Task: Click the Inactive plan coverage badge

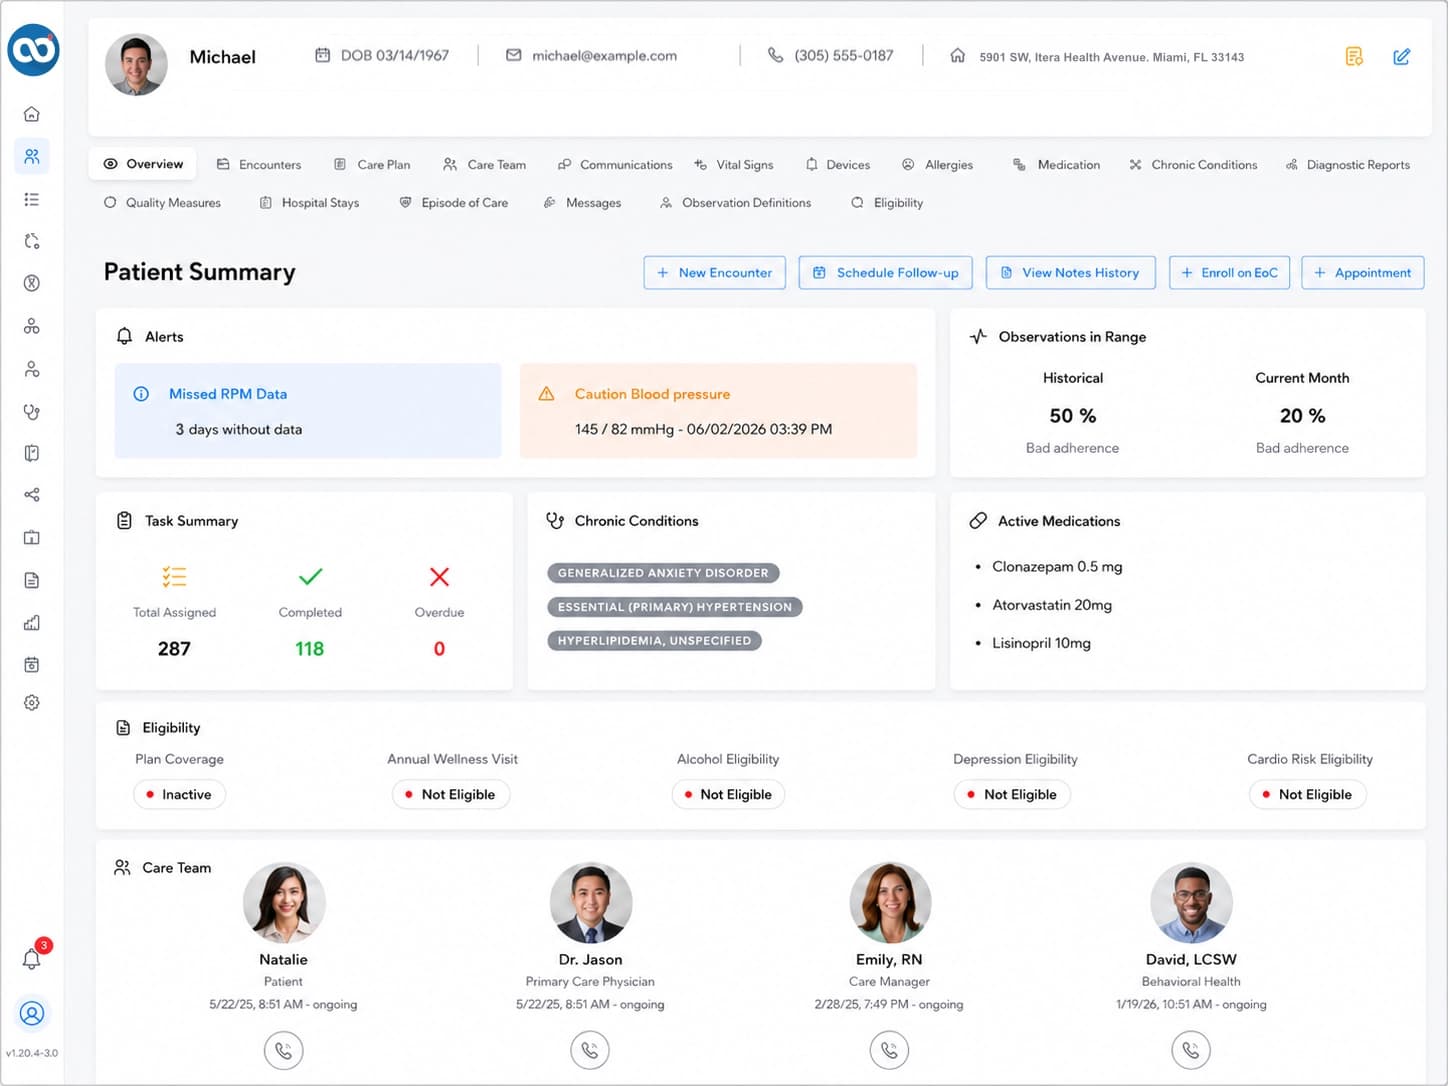Action: point(179,794)
